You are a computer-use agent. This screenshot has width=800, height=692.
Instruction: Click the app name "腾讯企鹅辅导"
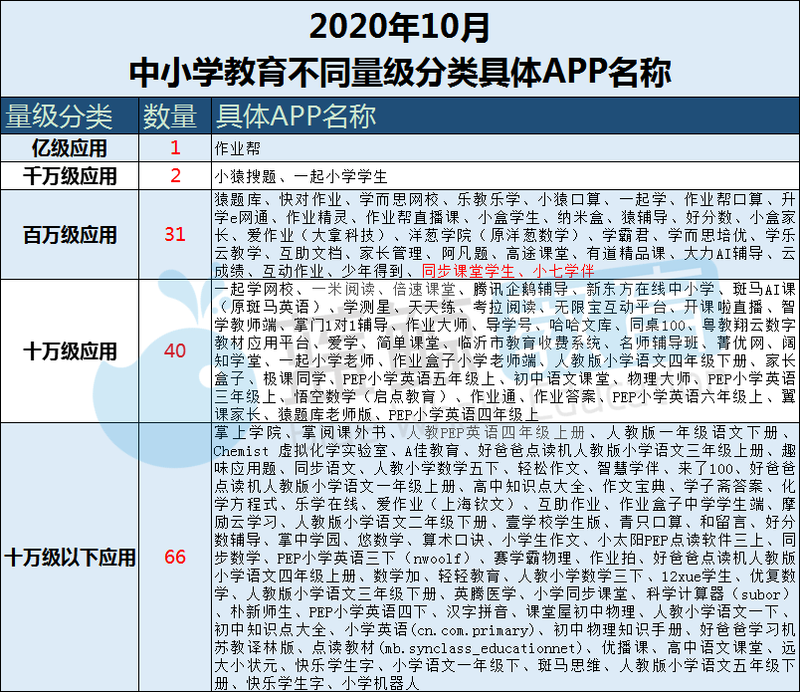point(520,289)
